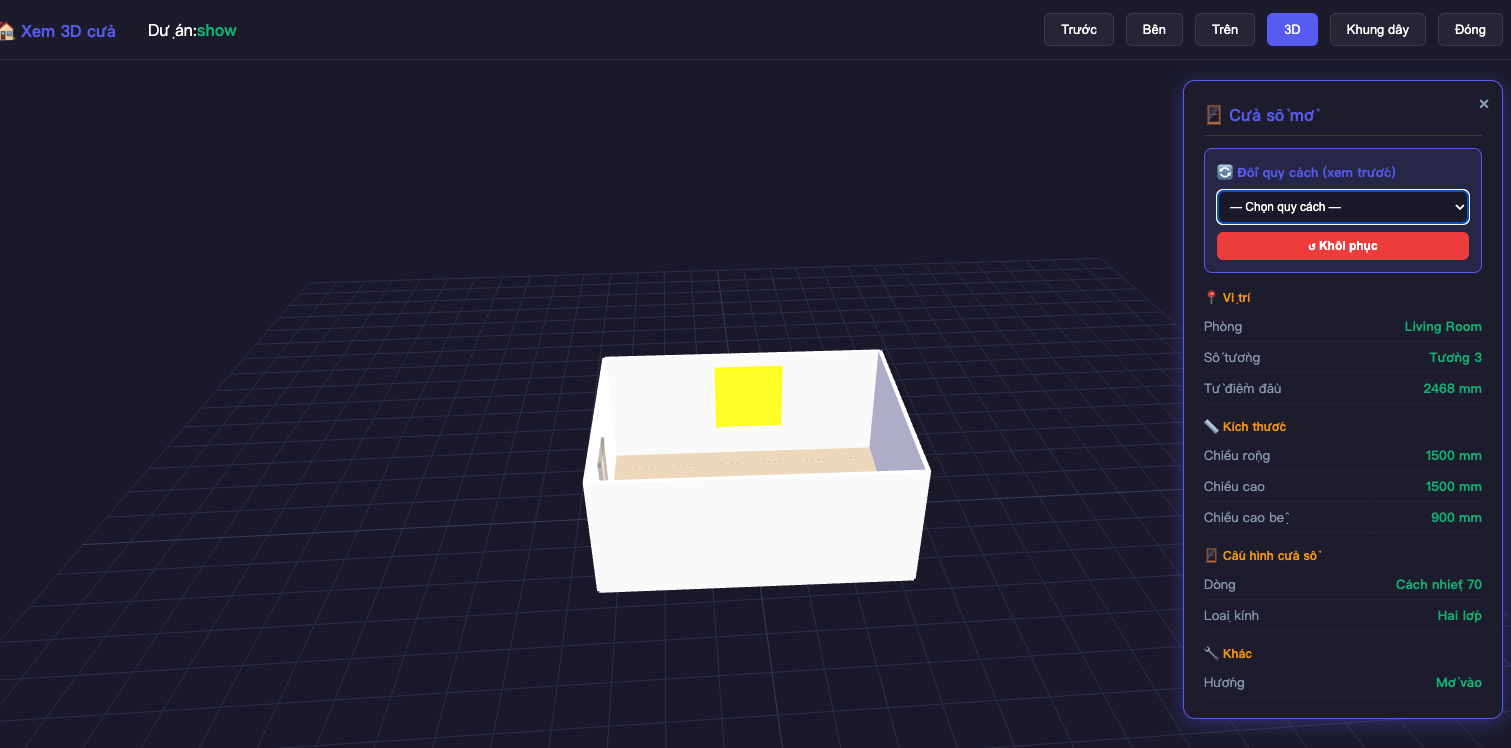Click the ruler icon beside Kích thước
Viewport: 1511px width, 748px height.
click(x=1211, y=426)
